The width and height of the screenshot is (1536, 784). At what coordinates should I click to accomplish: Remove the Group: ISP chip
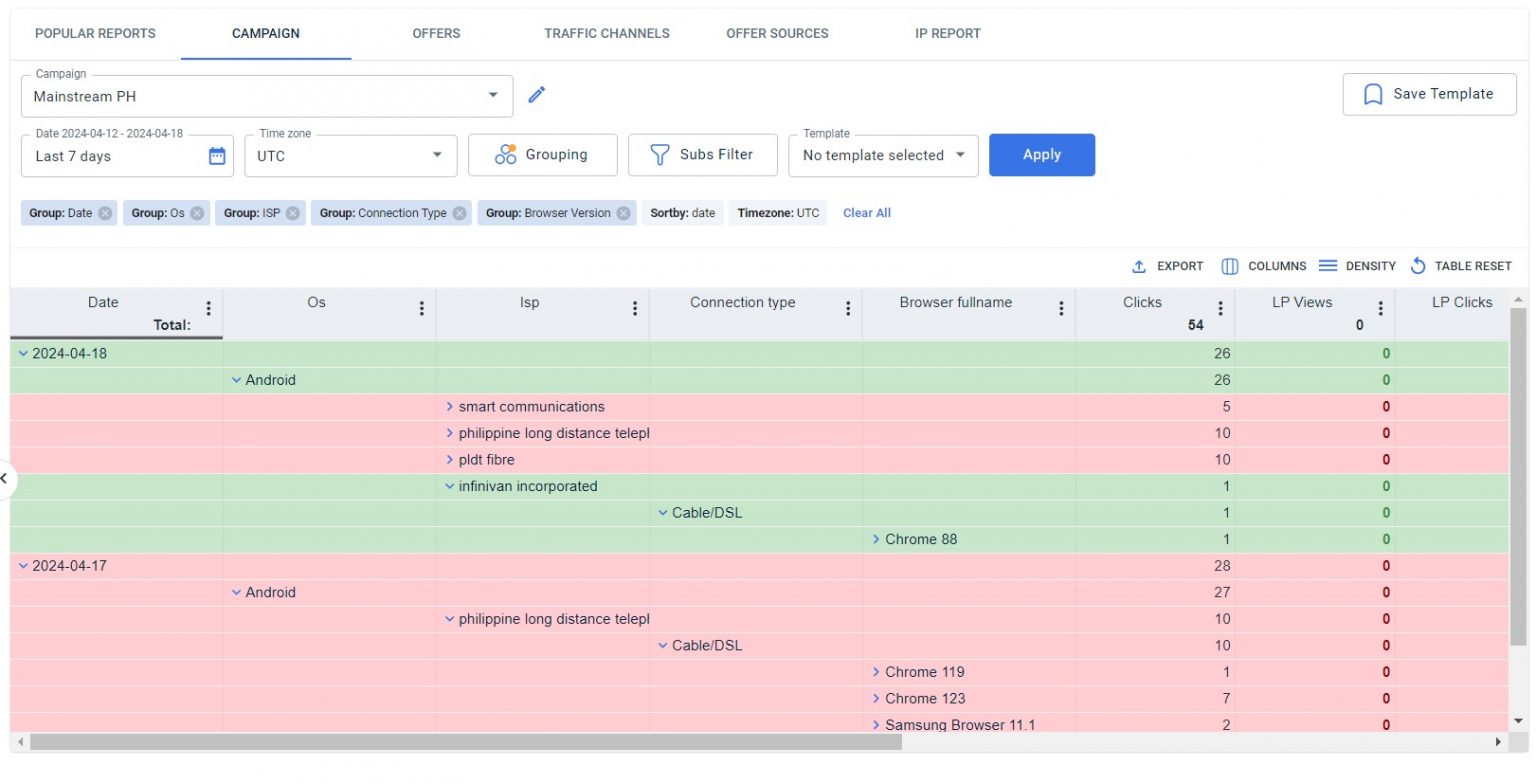292,212
